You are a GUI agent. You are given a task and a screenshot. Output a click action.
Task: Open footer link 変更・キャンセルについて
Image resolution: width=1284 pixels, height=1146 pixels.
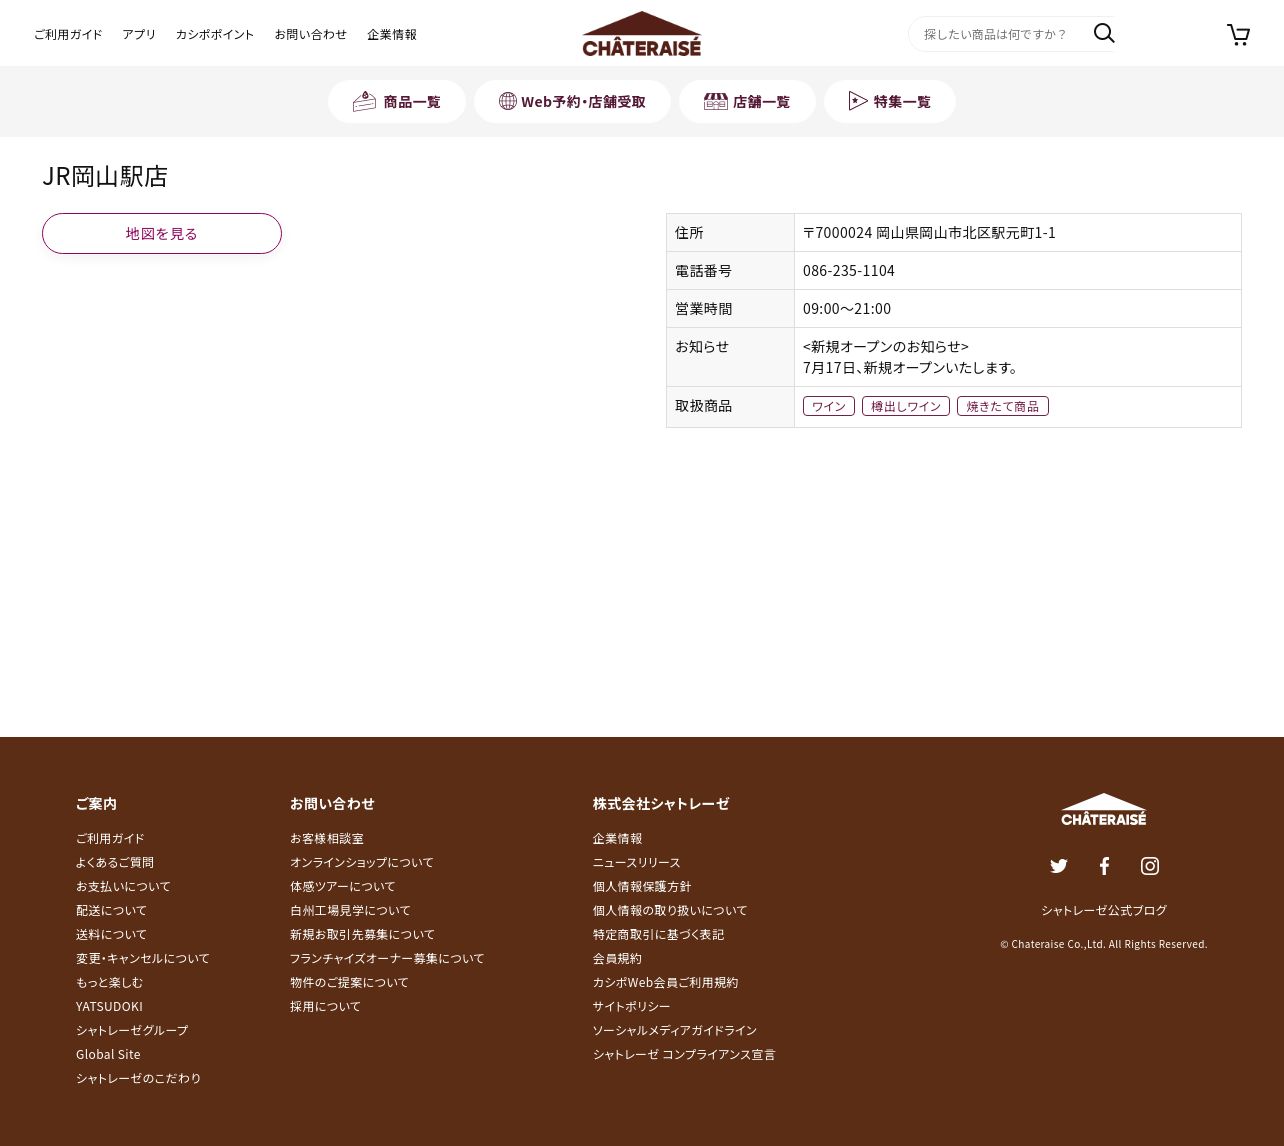pyautogui.click(x=143, y=958)
